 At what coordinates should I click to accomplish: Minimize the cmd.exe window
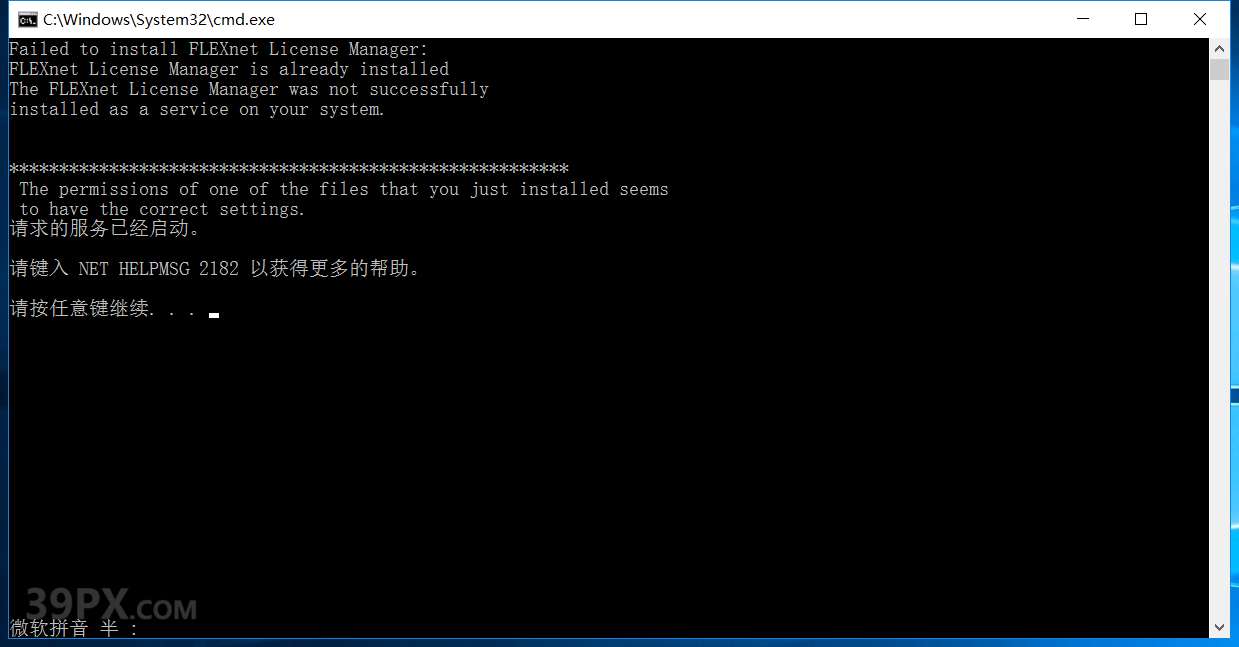point(1083,19)
